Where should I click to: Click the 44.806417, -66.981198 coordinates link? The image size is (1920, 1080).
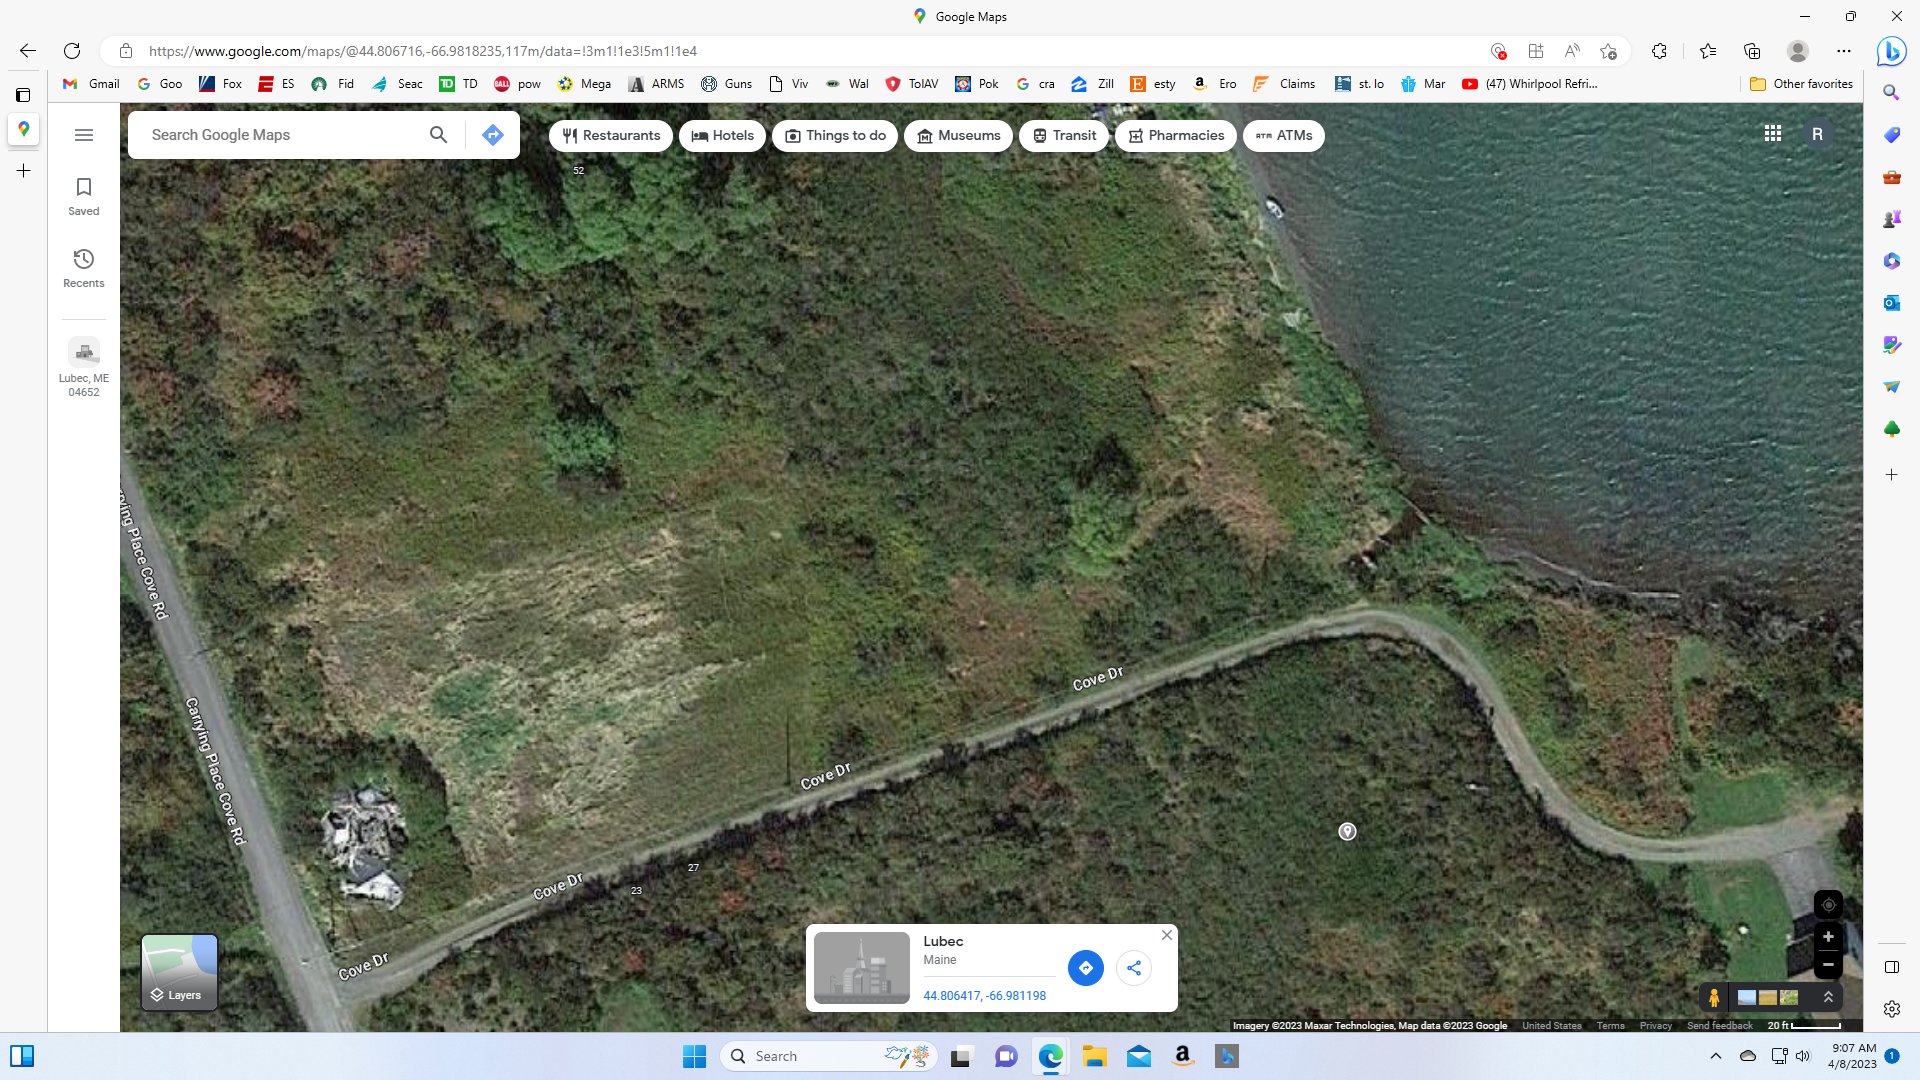pyautogui.click(x=984, y=996)
